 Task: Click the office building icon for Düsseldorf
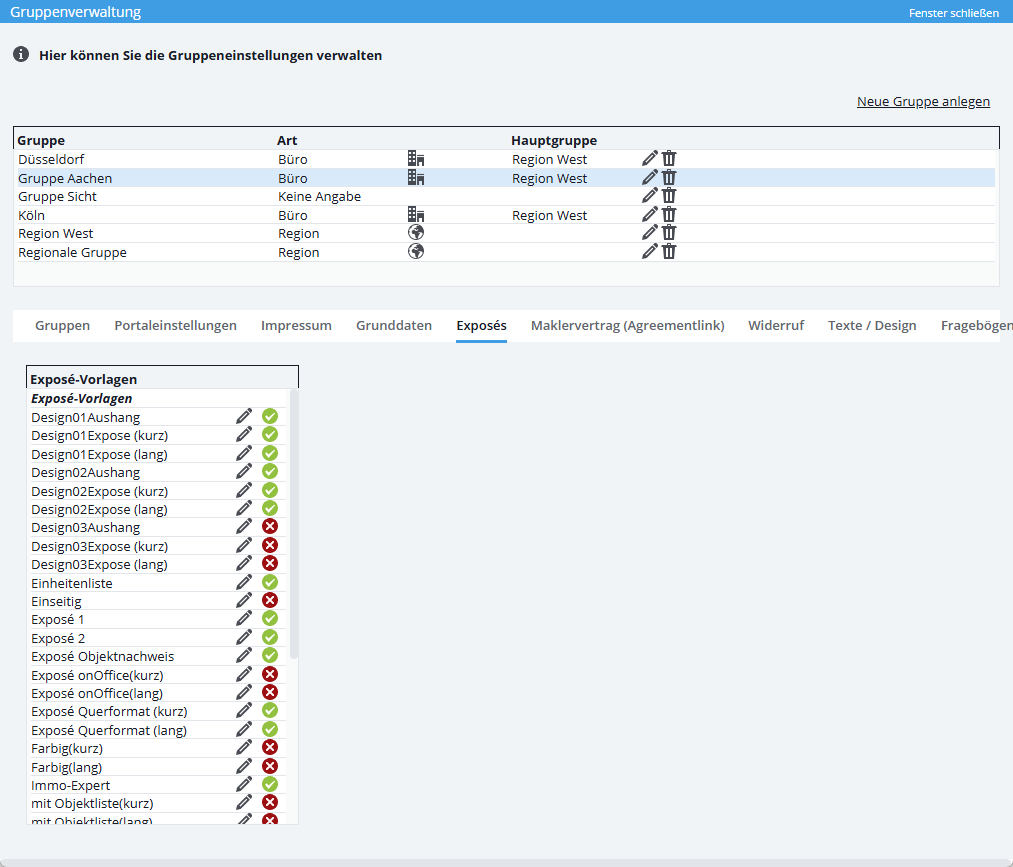click(416, 158)
